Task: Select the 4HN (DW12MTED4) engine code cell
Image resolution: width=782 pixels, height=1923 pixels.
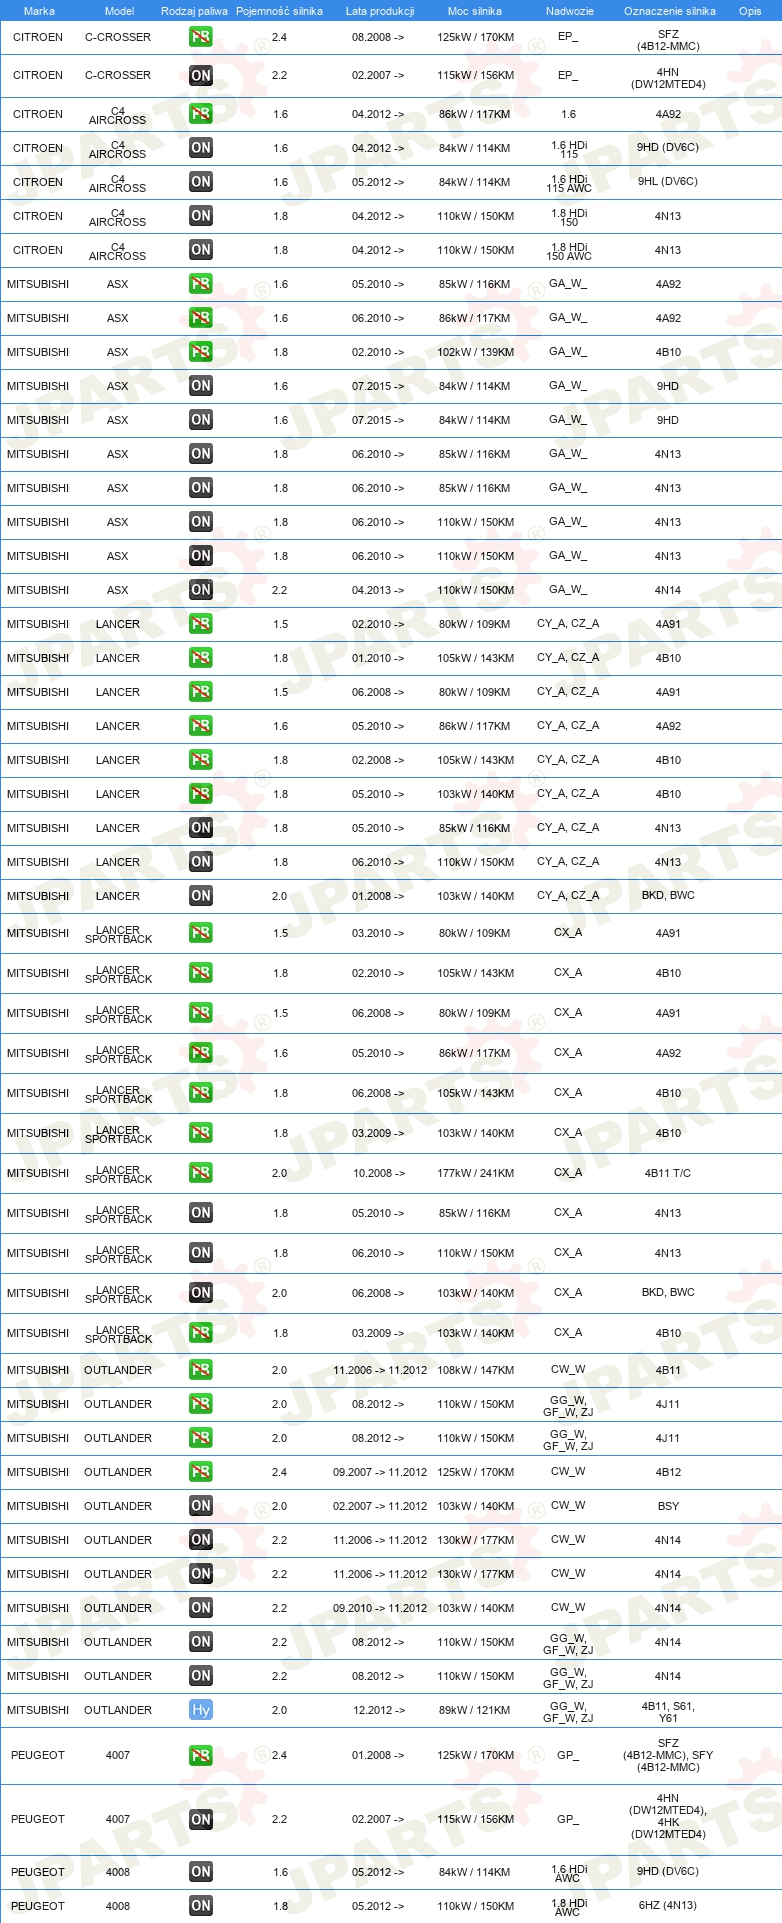Action: pyautogui.click(x=668, y=78)
